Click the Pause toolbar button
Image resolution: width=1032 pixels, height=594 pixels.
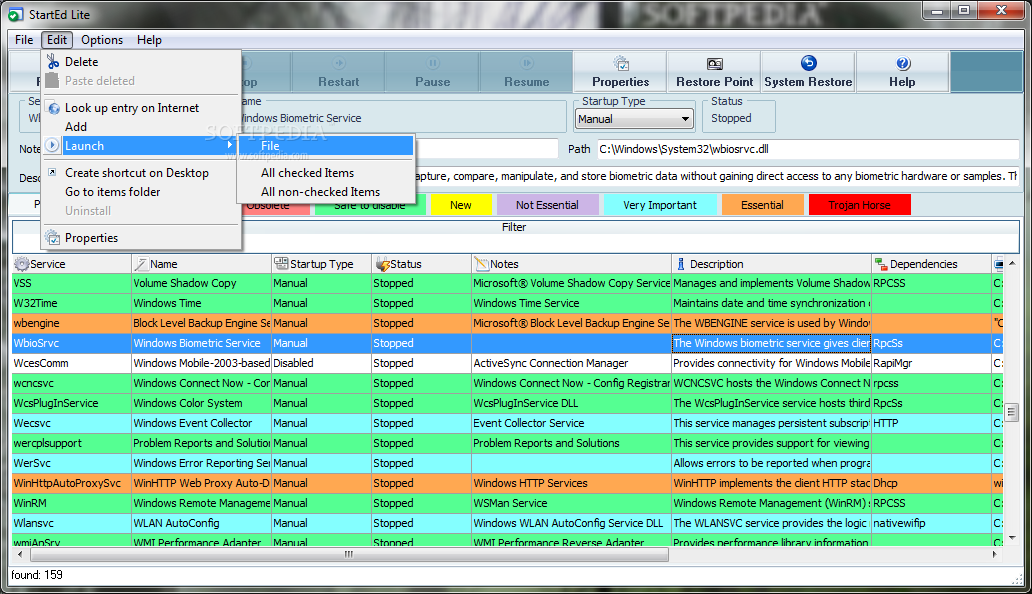click(x=432, y=72)
